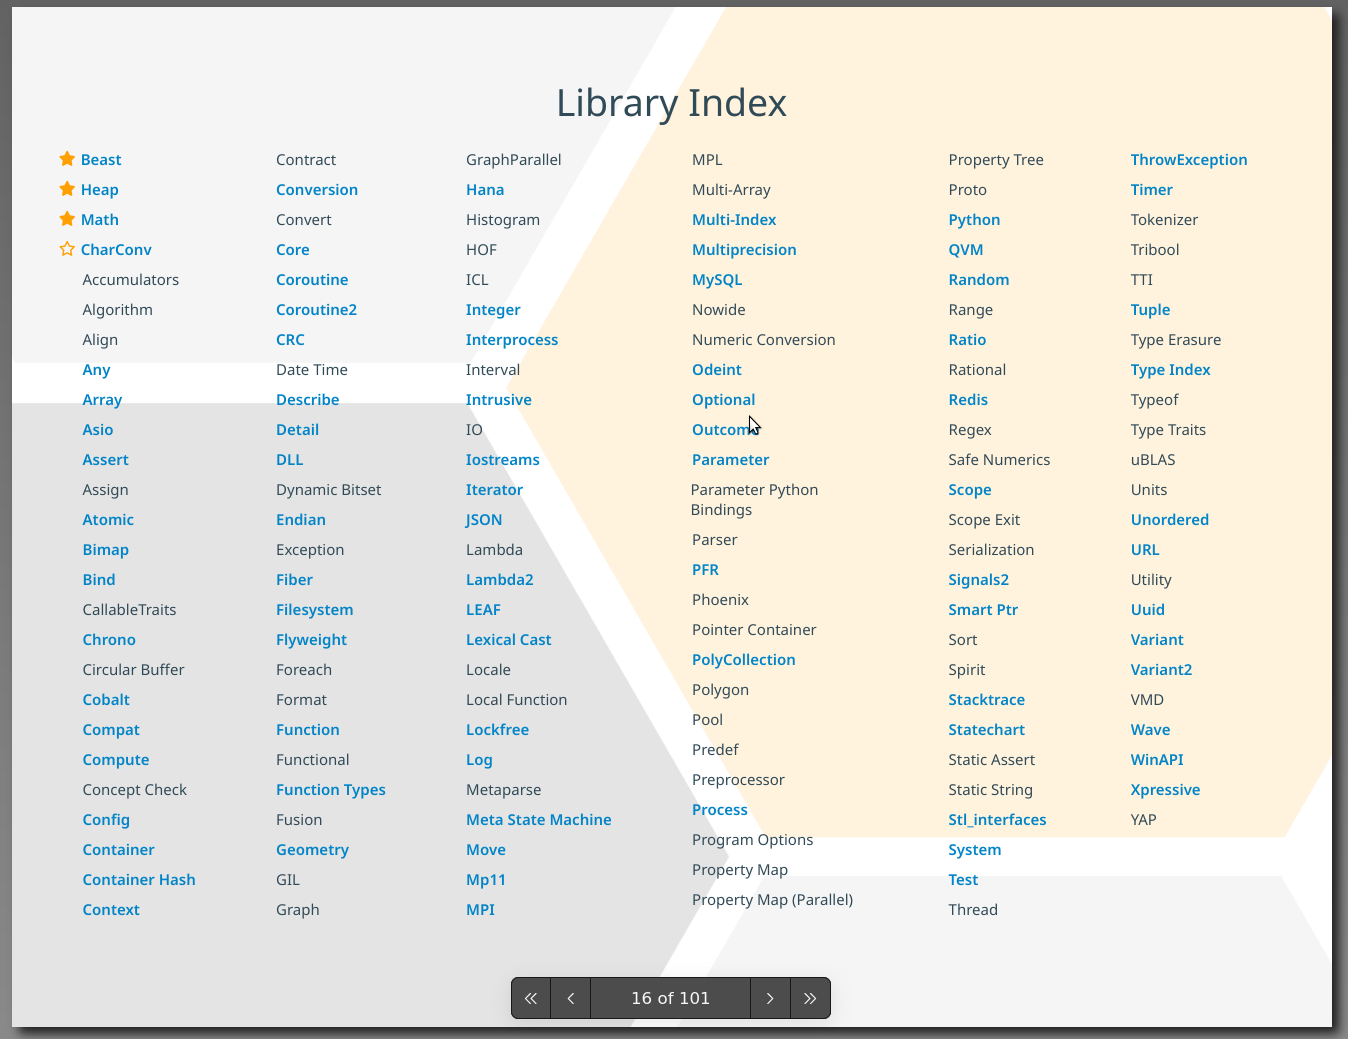Image resolution: width=1348 pixels, height=1039 pixels.
Task: Skip to the last page using the double-right chevron
Action: pyautogui.click(x=810, y=997)
